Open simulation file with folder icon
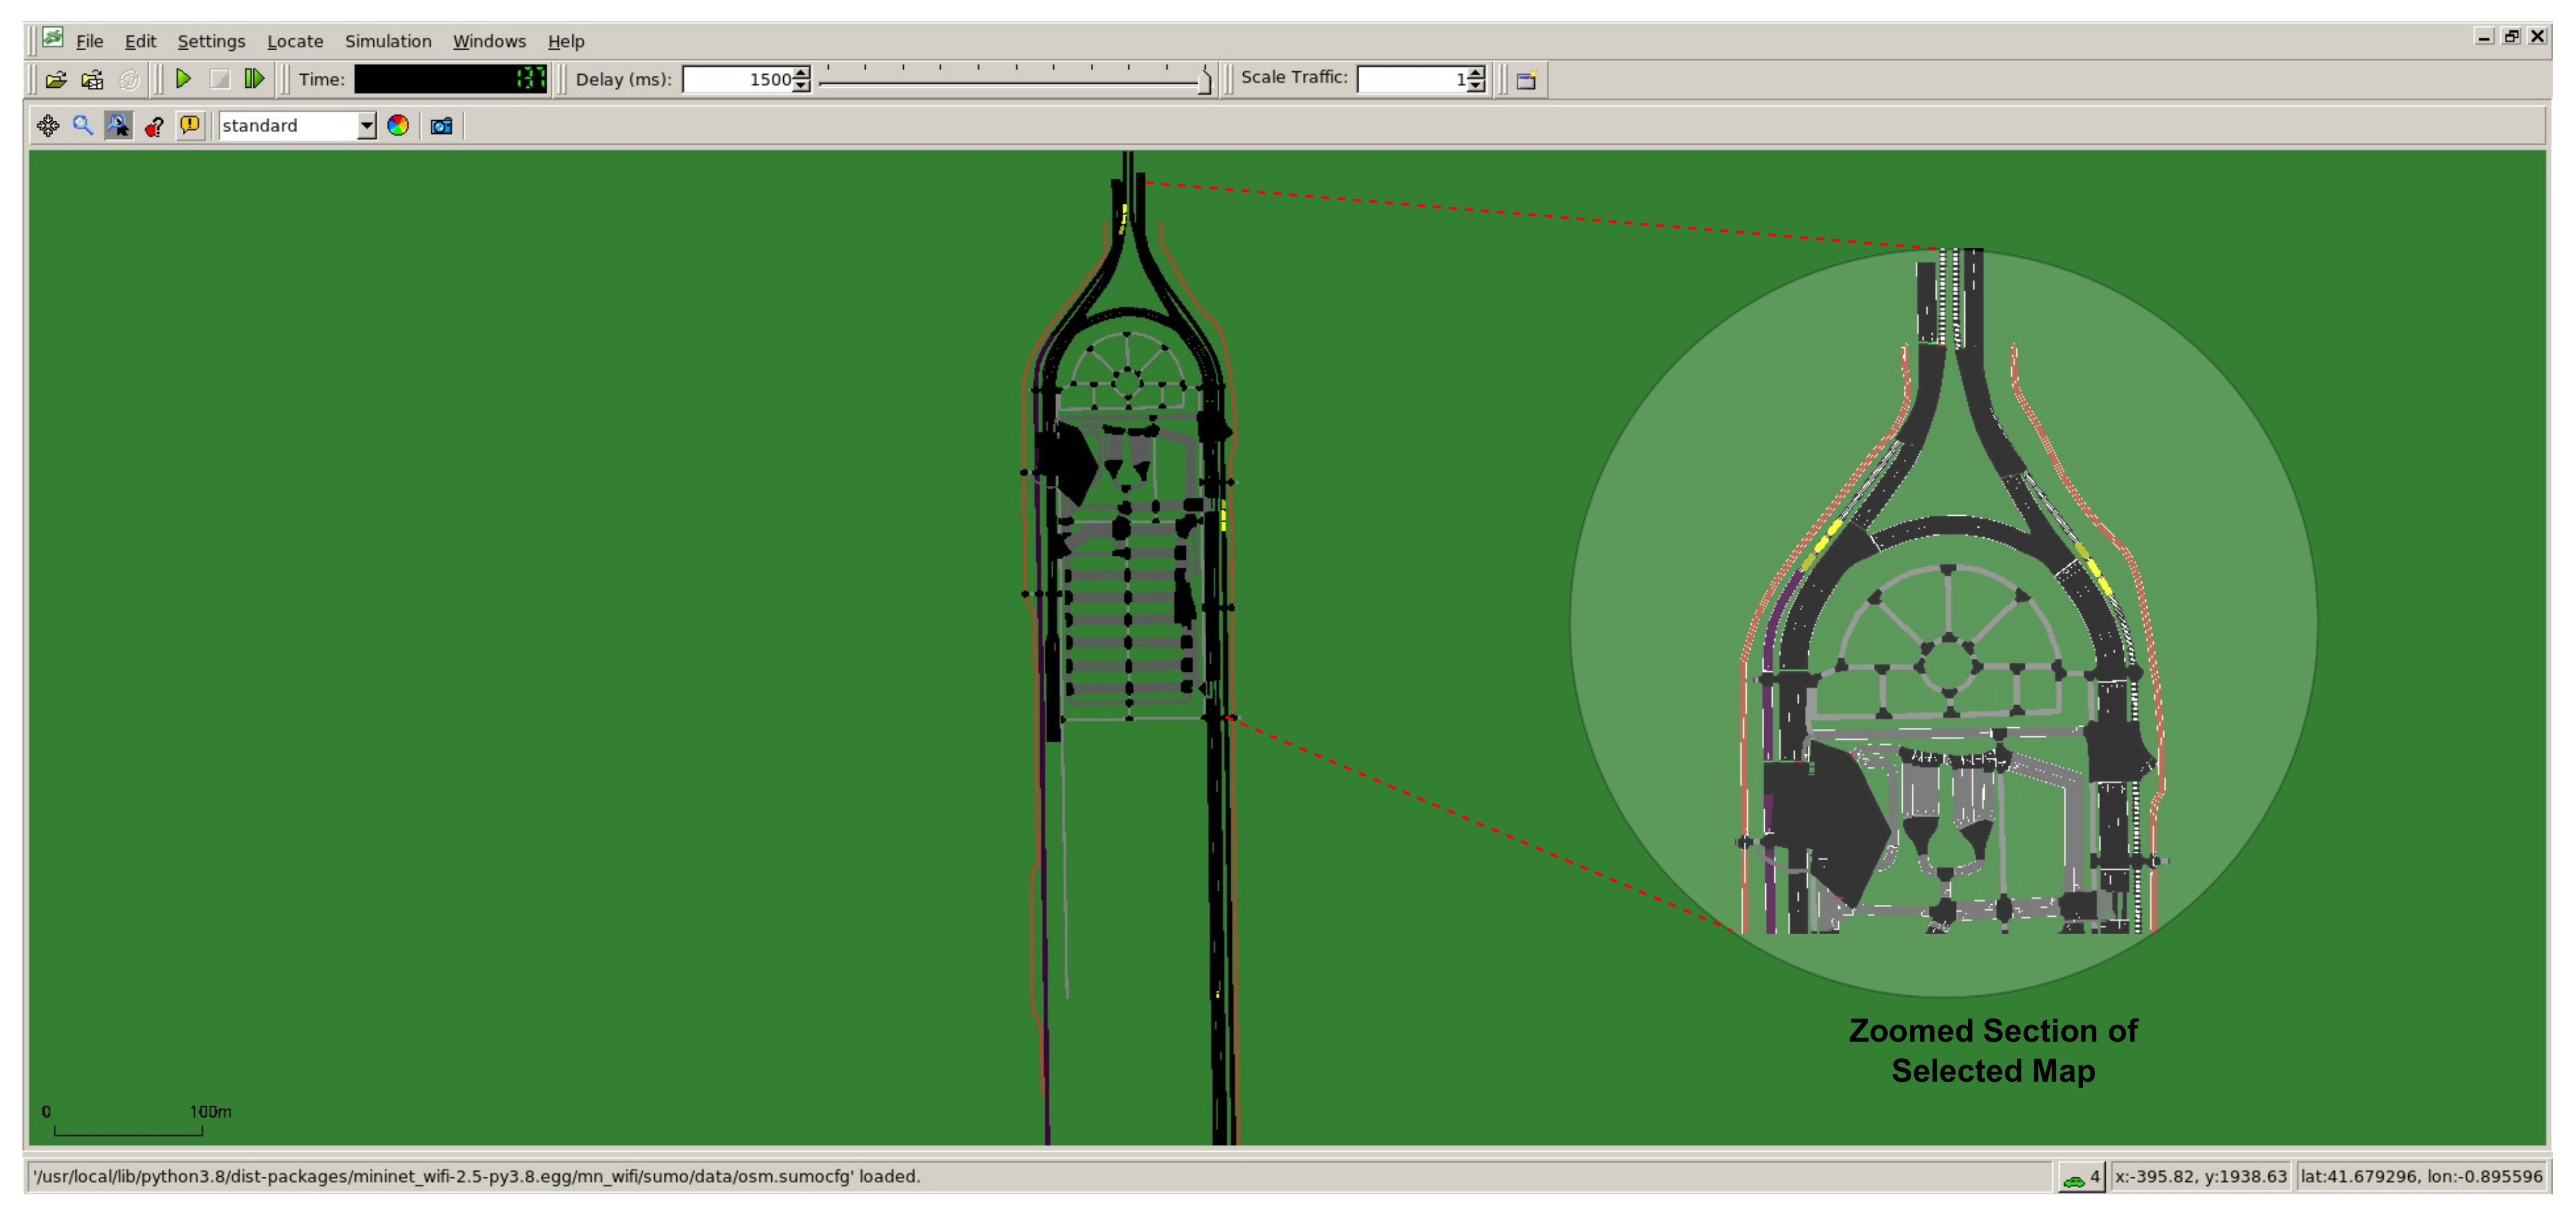2576x1212 pixels. (56, 80)
